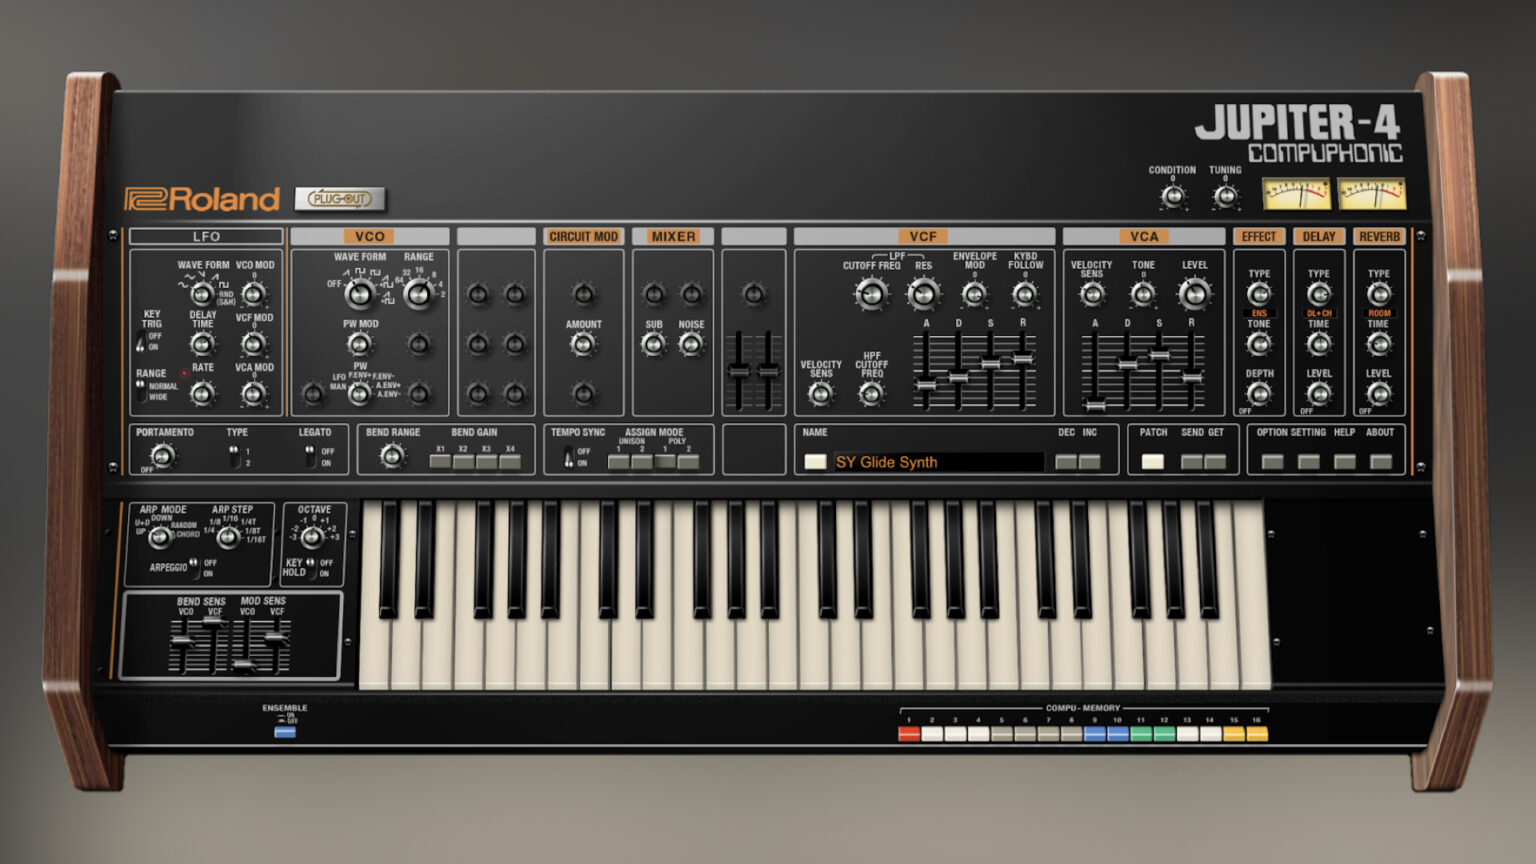Image resolution: width=1536 pixels, height=864 pixels.
Task: Click the VCF ENVELOPE MOD knob
Action: (974, 294)
